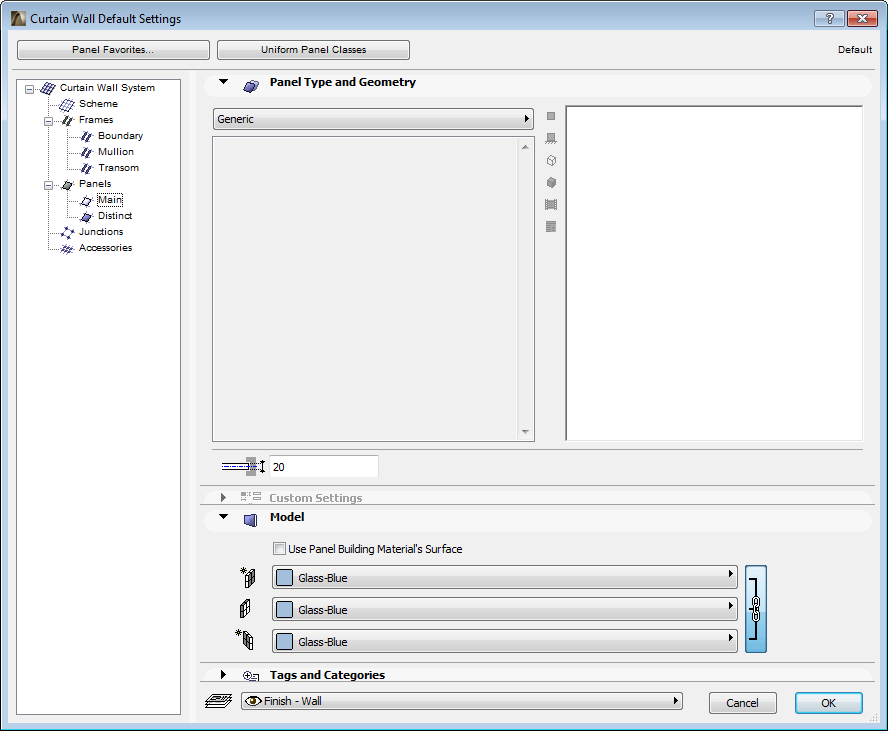Click the edge surface Glass-Blue color swatch
This screenshot has width=888, height=731.
click(284, 609)
